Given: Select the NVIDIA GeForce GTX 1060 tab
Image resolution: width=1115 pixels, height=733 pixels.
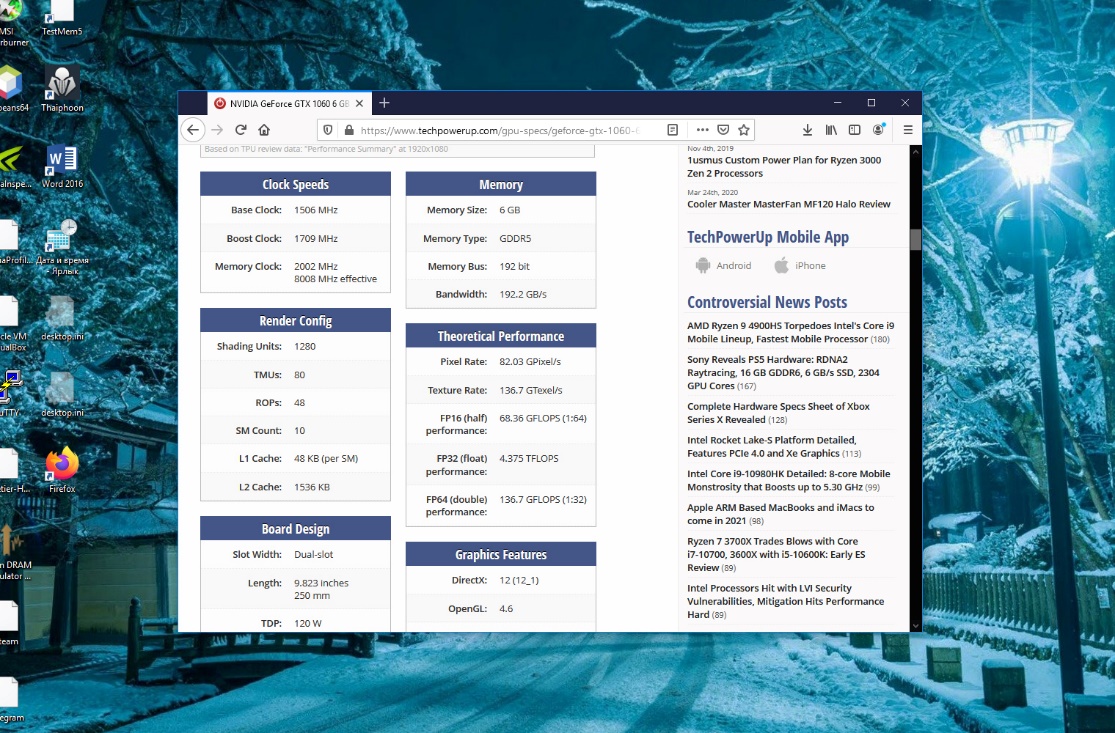Looking at the screenshot, I should pos(285,103).
